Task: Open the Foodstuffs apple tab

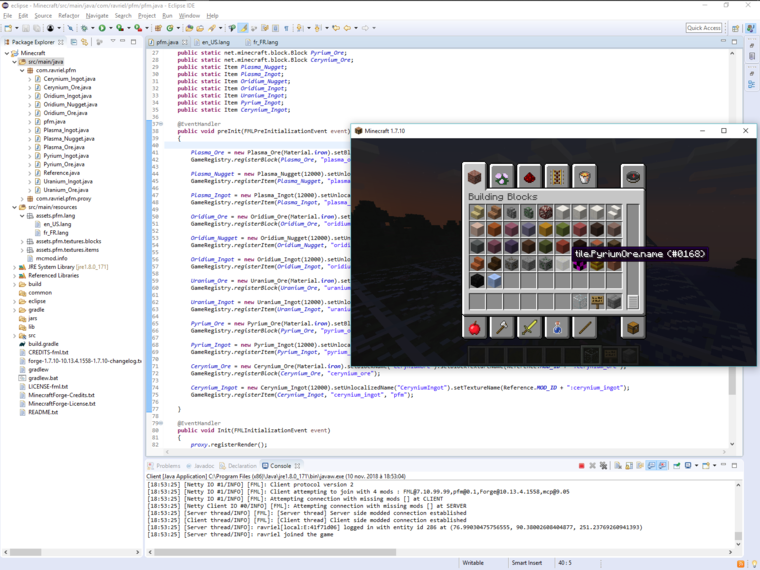Action: 475,327
